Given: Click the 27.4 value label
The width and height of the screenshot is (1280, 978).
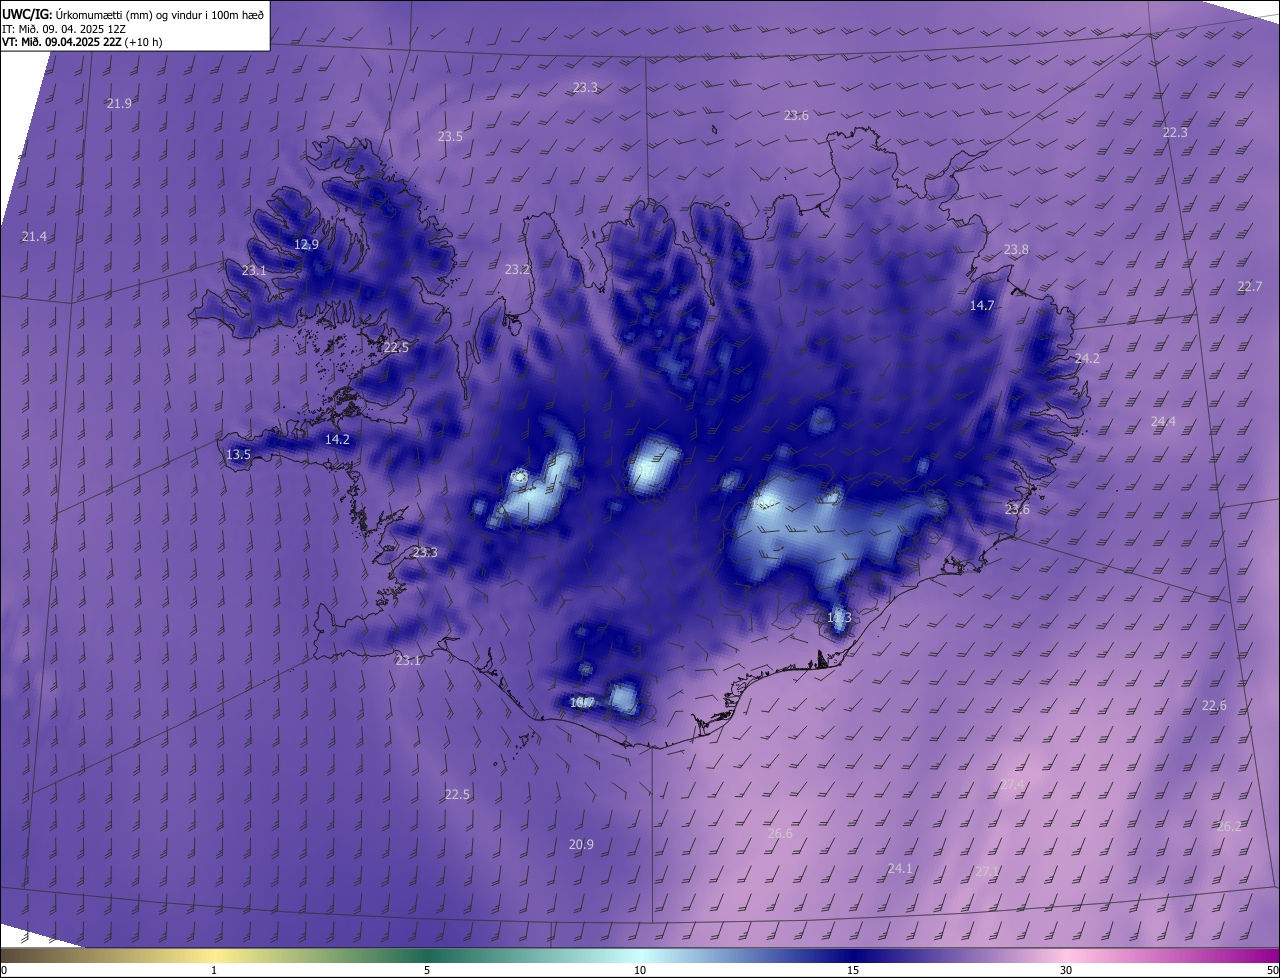Looking at the screenshot, I should [1012, 783].
